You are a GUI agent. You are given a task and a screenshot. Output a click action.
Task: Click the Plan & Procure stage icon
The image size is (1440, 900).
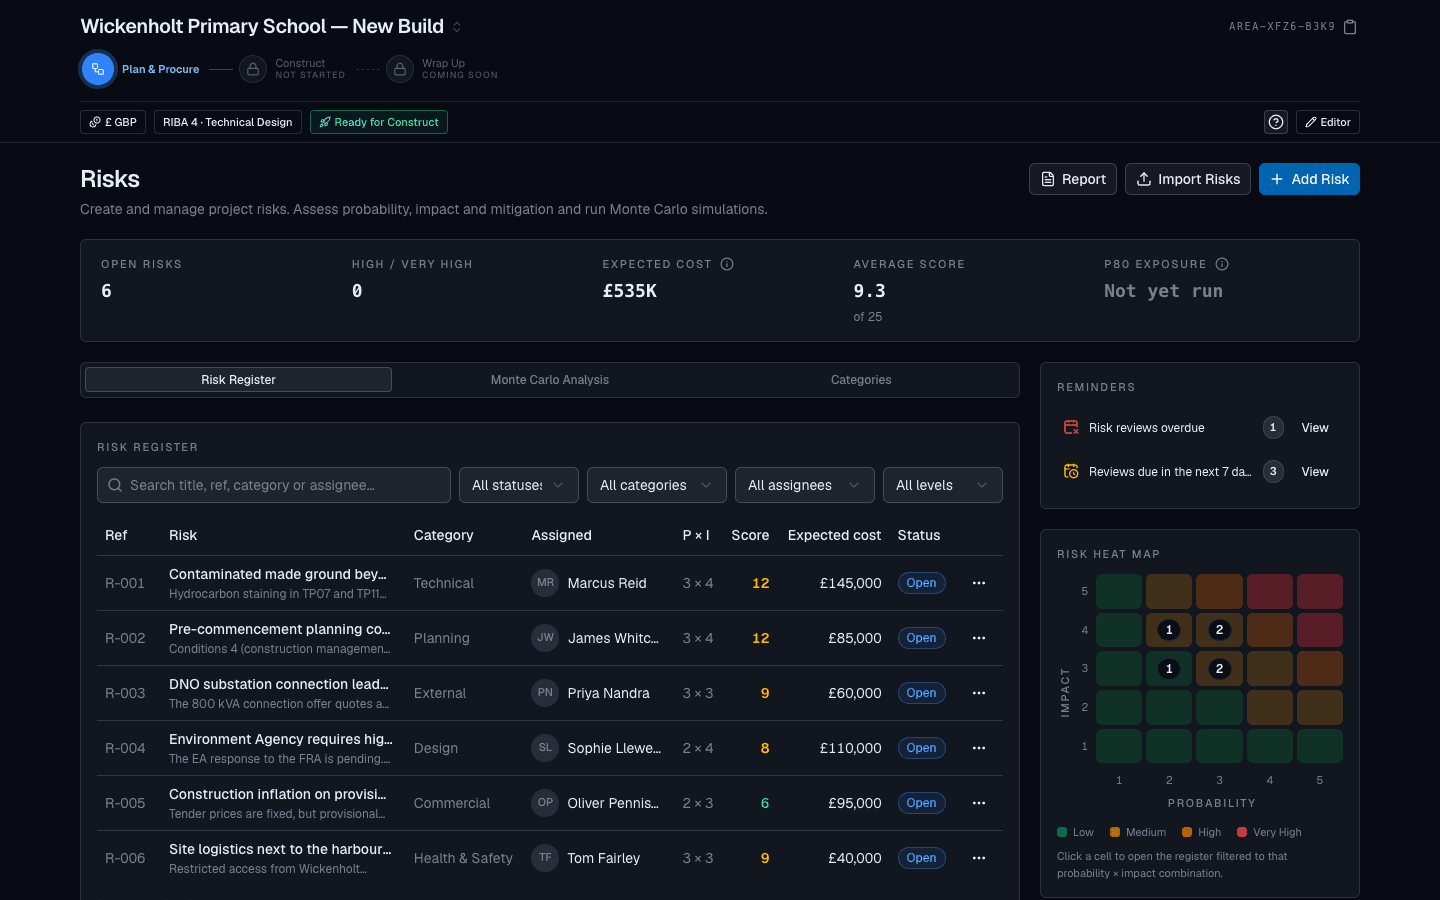point(97,69)
